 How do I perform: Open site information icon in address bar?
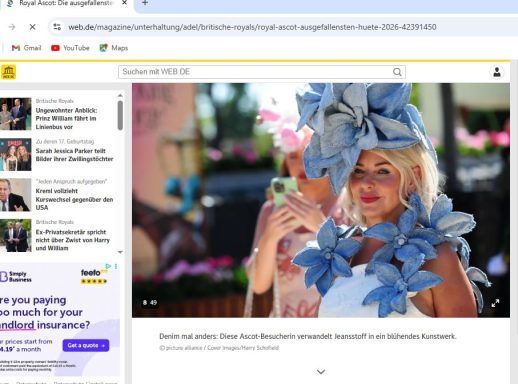point(57,27)
